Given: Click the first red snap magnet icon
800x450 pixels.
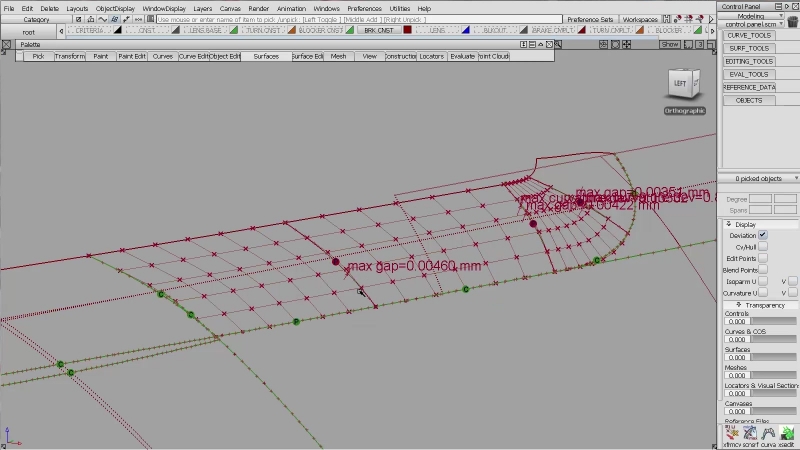Looking at the screenshot, I should click(x=678, y=19).
